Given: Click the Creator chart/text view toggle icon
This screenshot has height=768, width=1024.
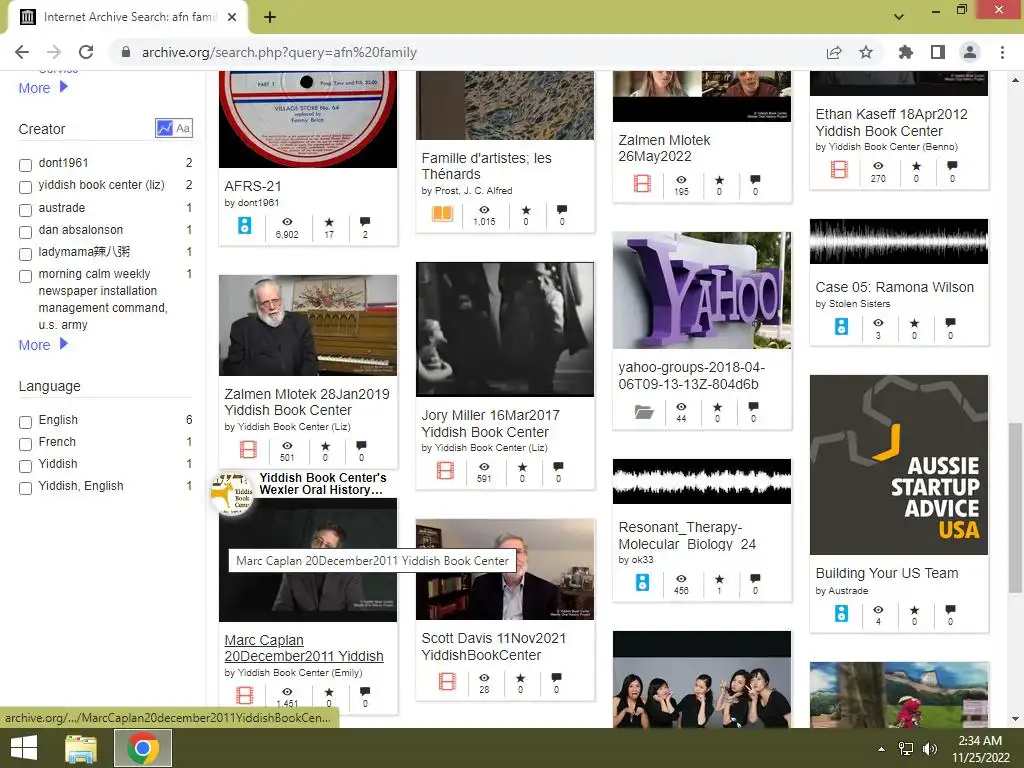Looking at the screenshot, I should click(174, 128).
